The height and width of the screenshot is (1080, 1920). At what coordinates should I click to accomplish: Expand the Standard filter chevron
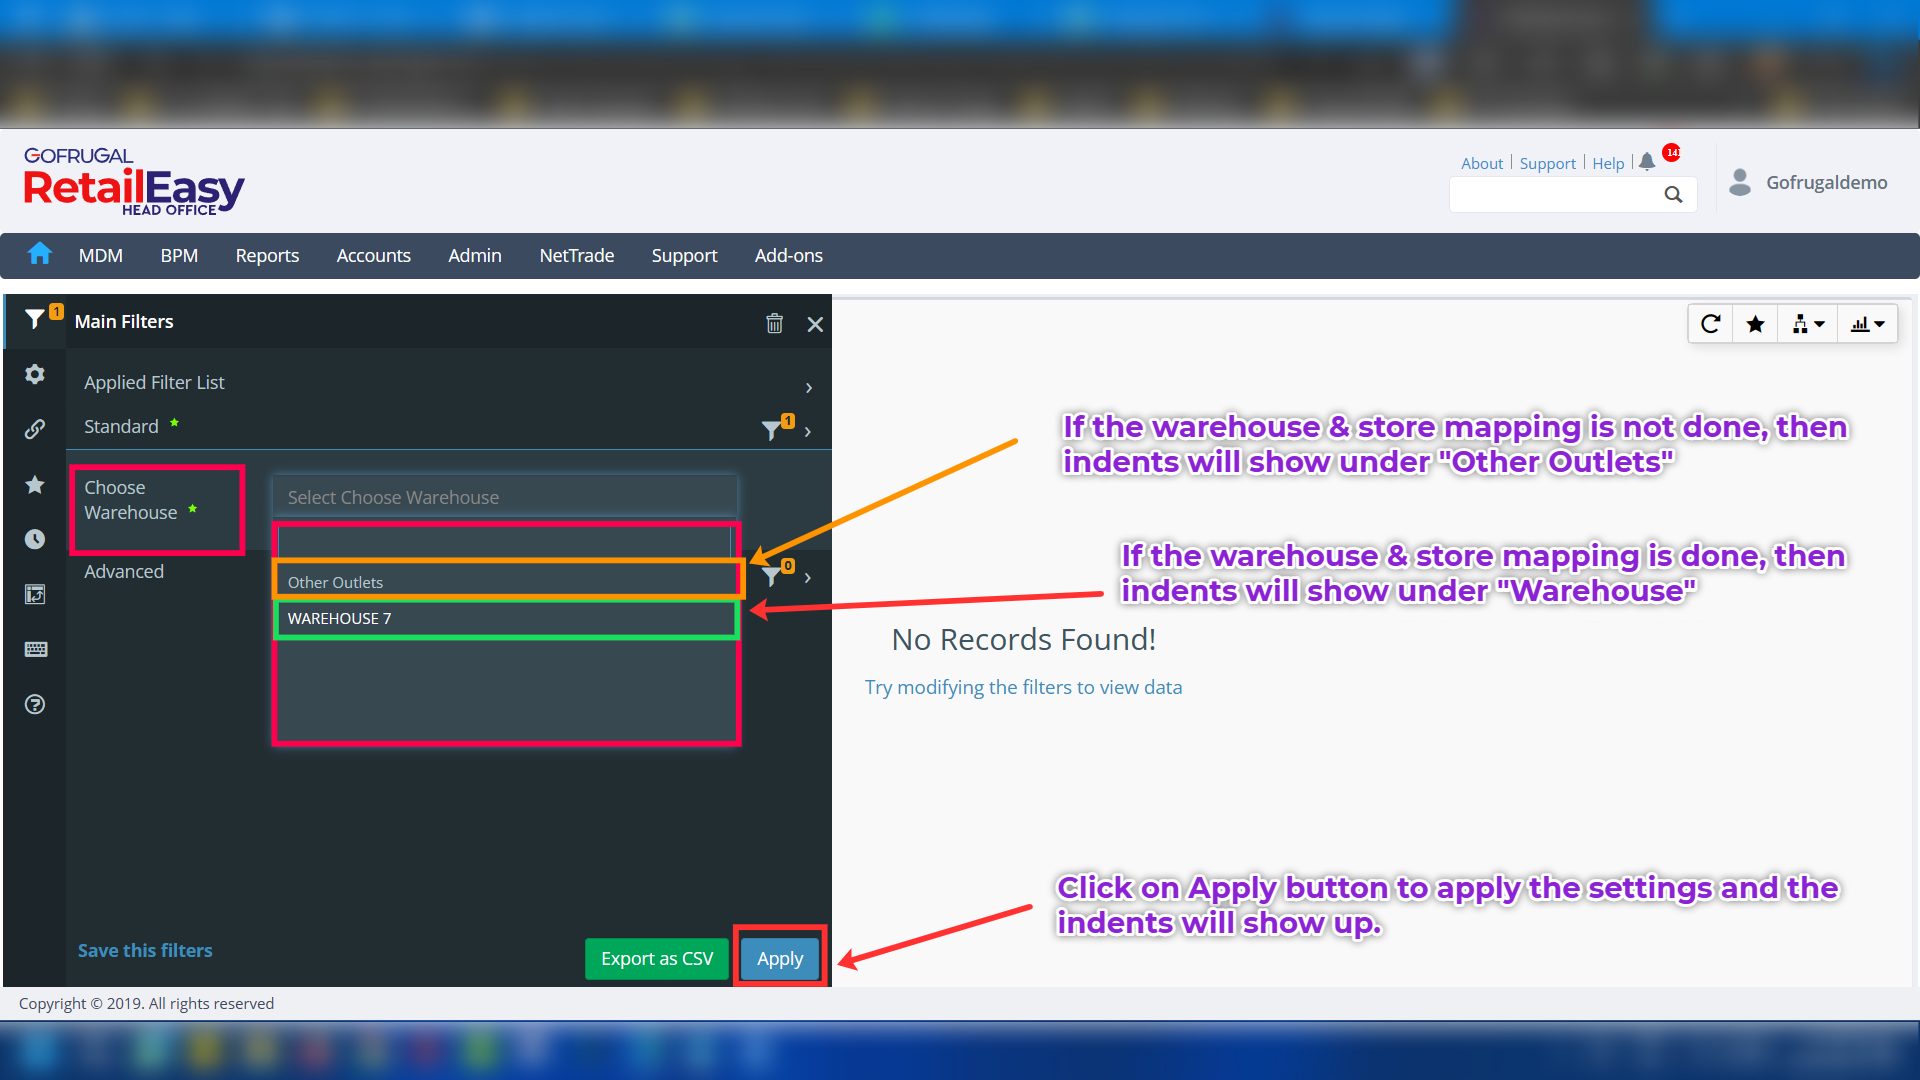click(808, 431)
